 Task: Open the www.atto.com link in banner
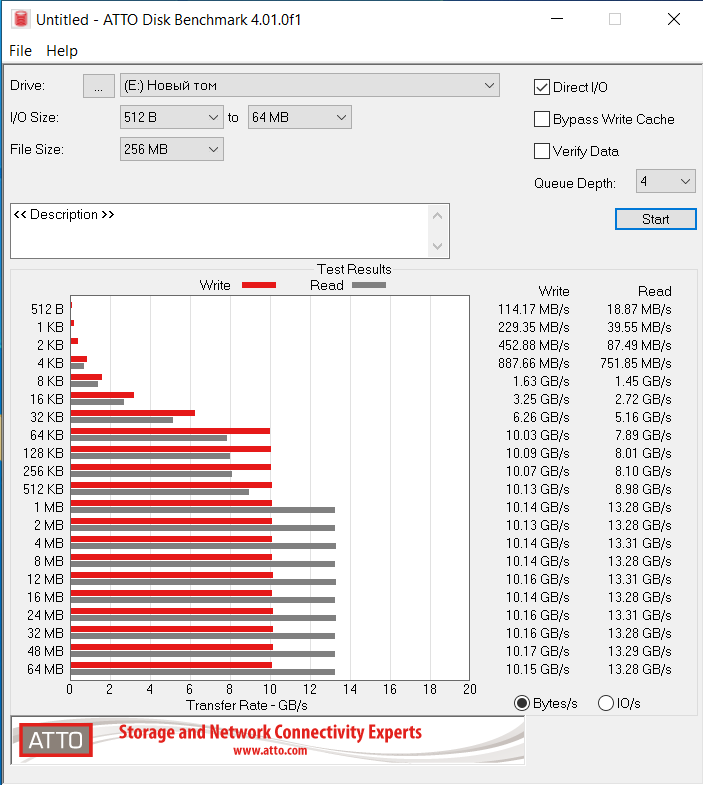pyautogui.click(x=270, y=750)
